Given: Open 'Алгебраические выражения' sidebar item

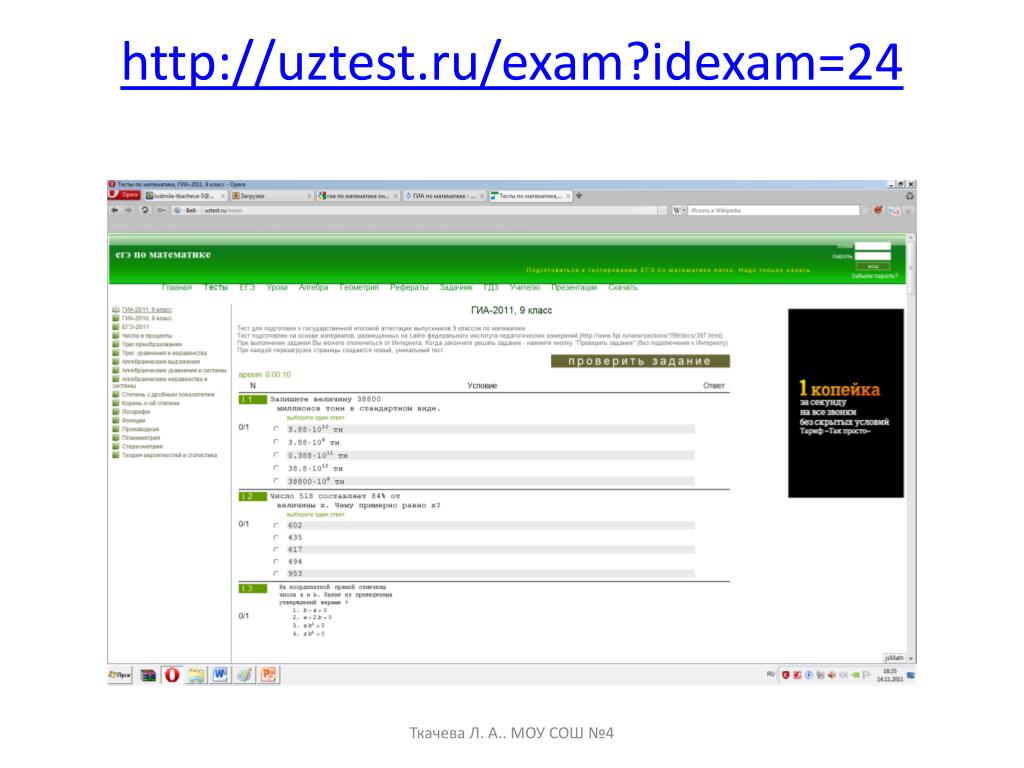Looking at the screenshot, I should [161, 361].
